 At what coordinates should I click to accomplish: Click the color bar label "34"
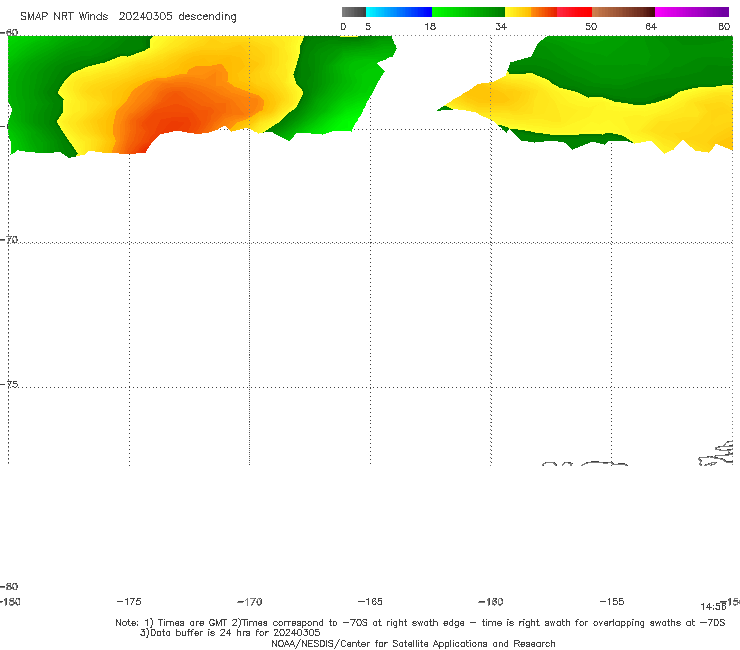501,26
